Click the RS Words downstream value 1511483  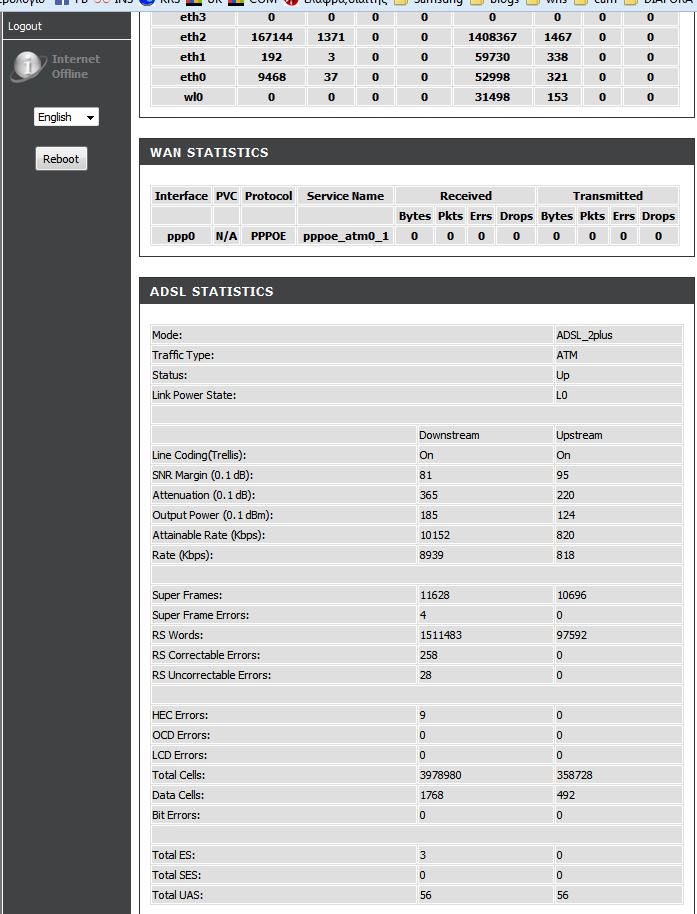[x=441, y=635]
